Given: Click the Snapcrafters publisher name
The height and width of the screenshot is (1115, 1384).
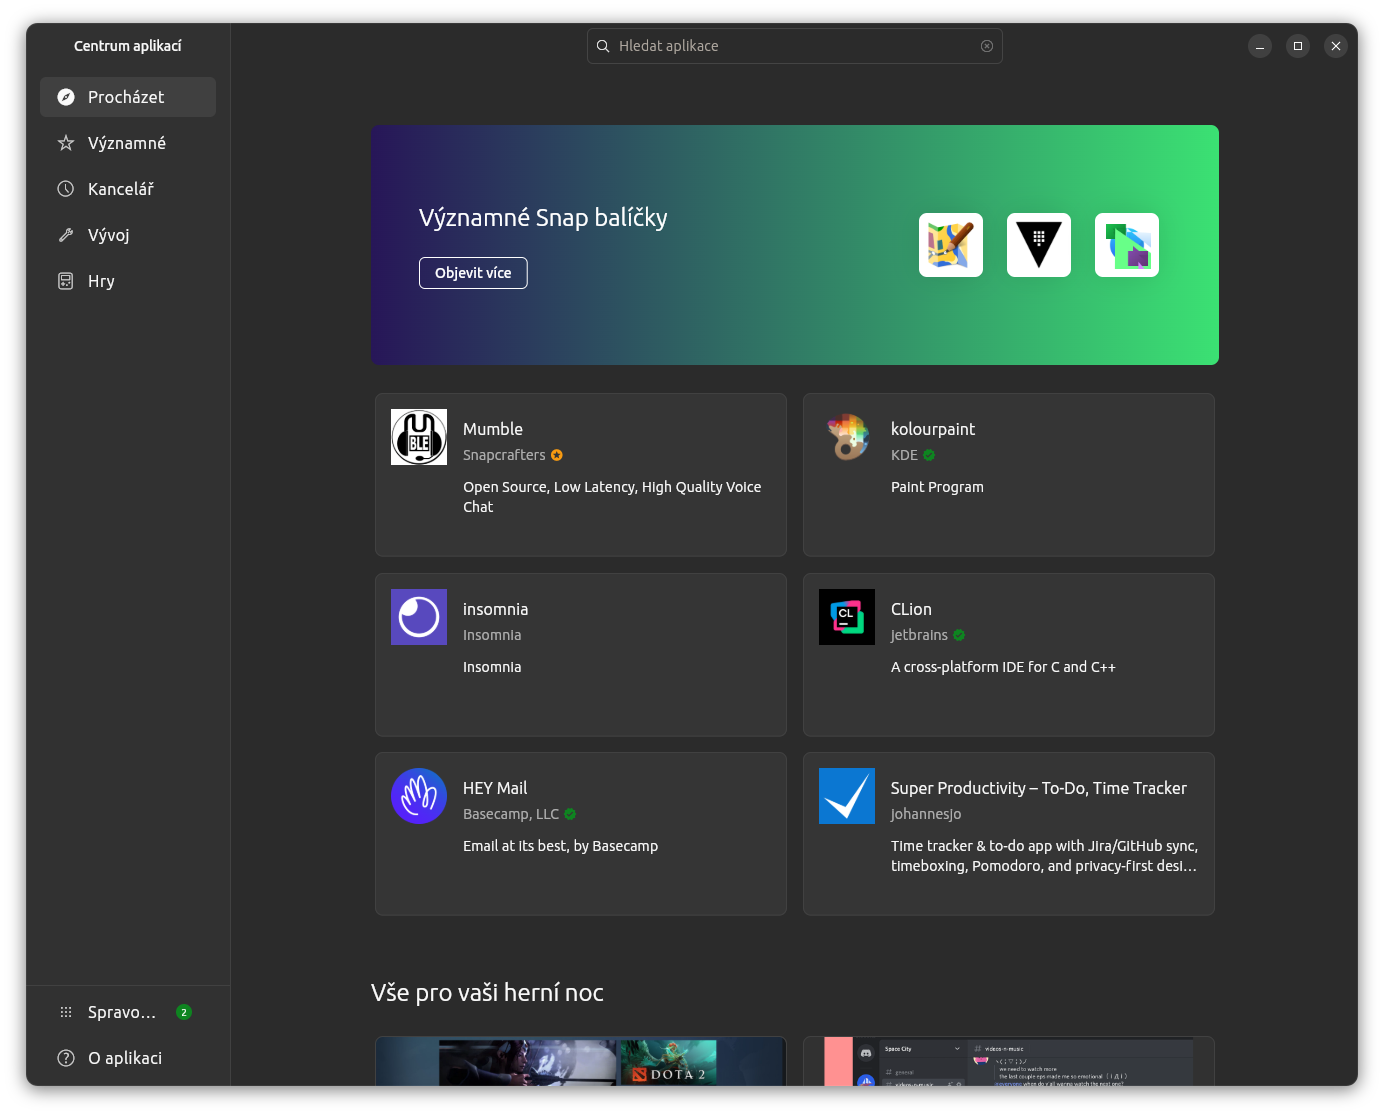Looking at the screenshot, I should (504, 455).
